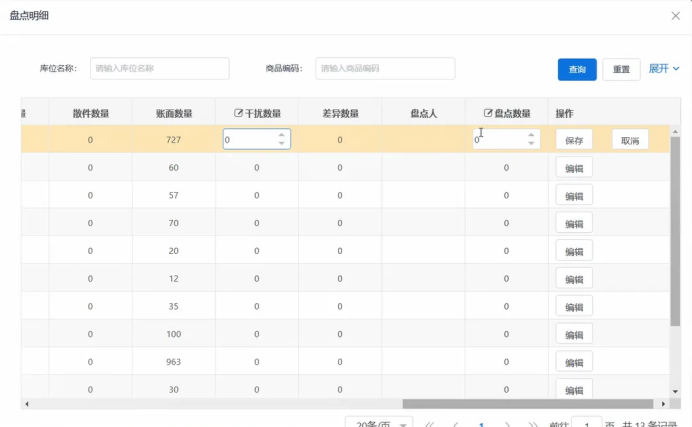Click the 差异数量 column header
The image size is (692, 427).
click(x=340, y=113)
